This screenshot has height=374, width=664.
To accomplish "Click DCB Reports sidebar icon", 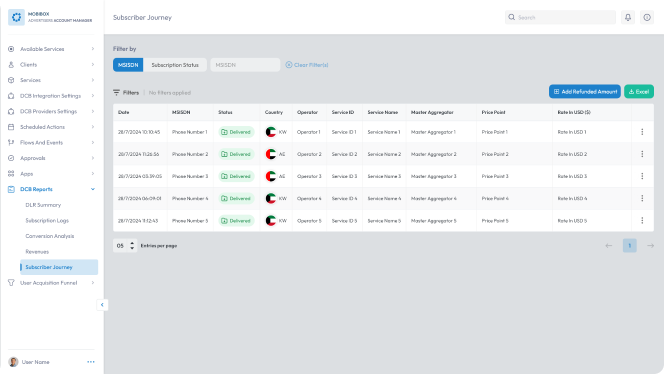I will pos(11,189).
